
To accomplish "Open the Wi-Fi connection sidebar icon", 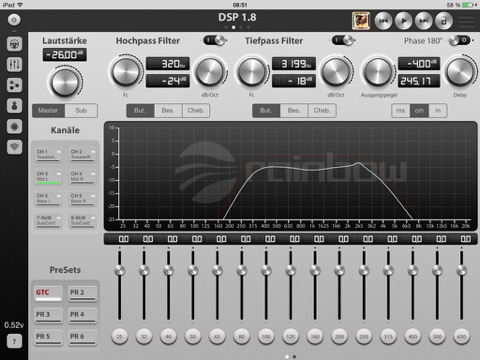I will pyautogui.click(x=14, y=147).
